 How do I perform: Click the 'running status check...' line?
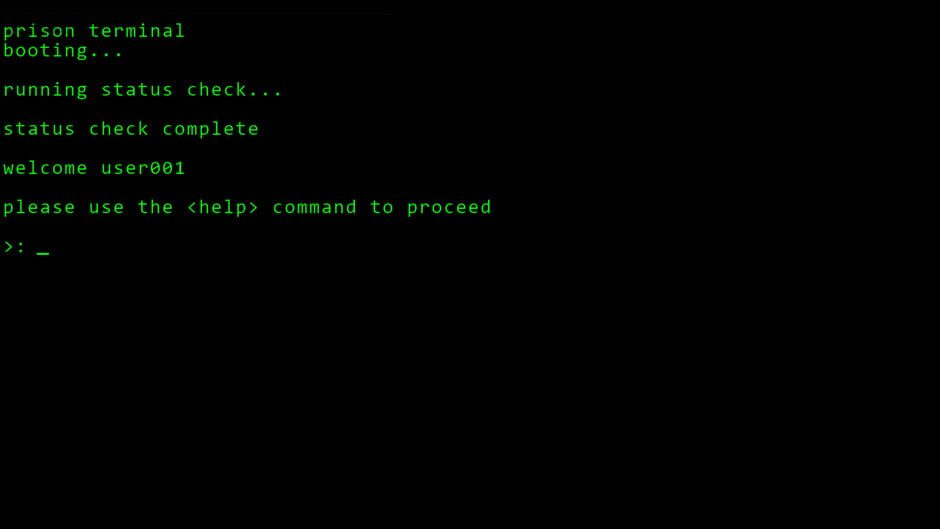tap(142, 90)
